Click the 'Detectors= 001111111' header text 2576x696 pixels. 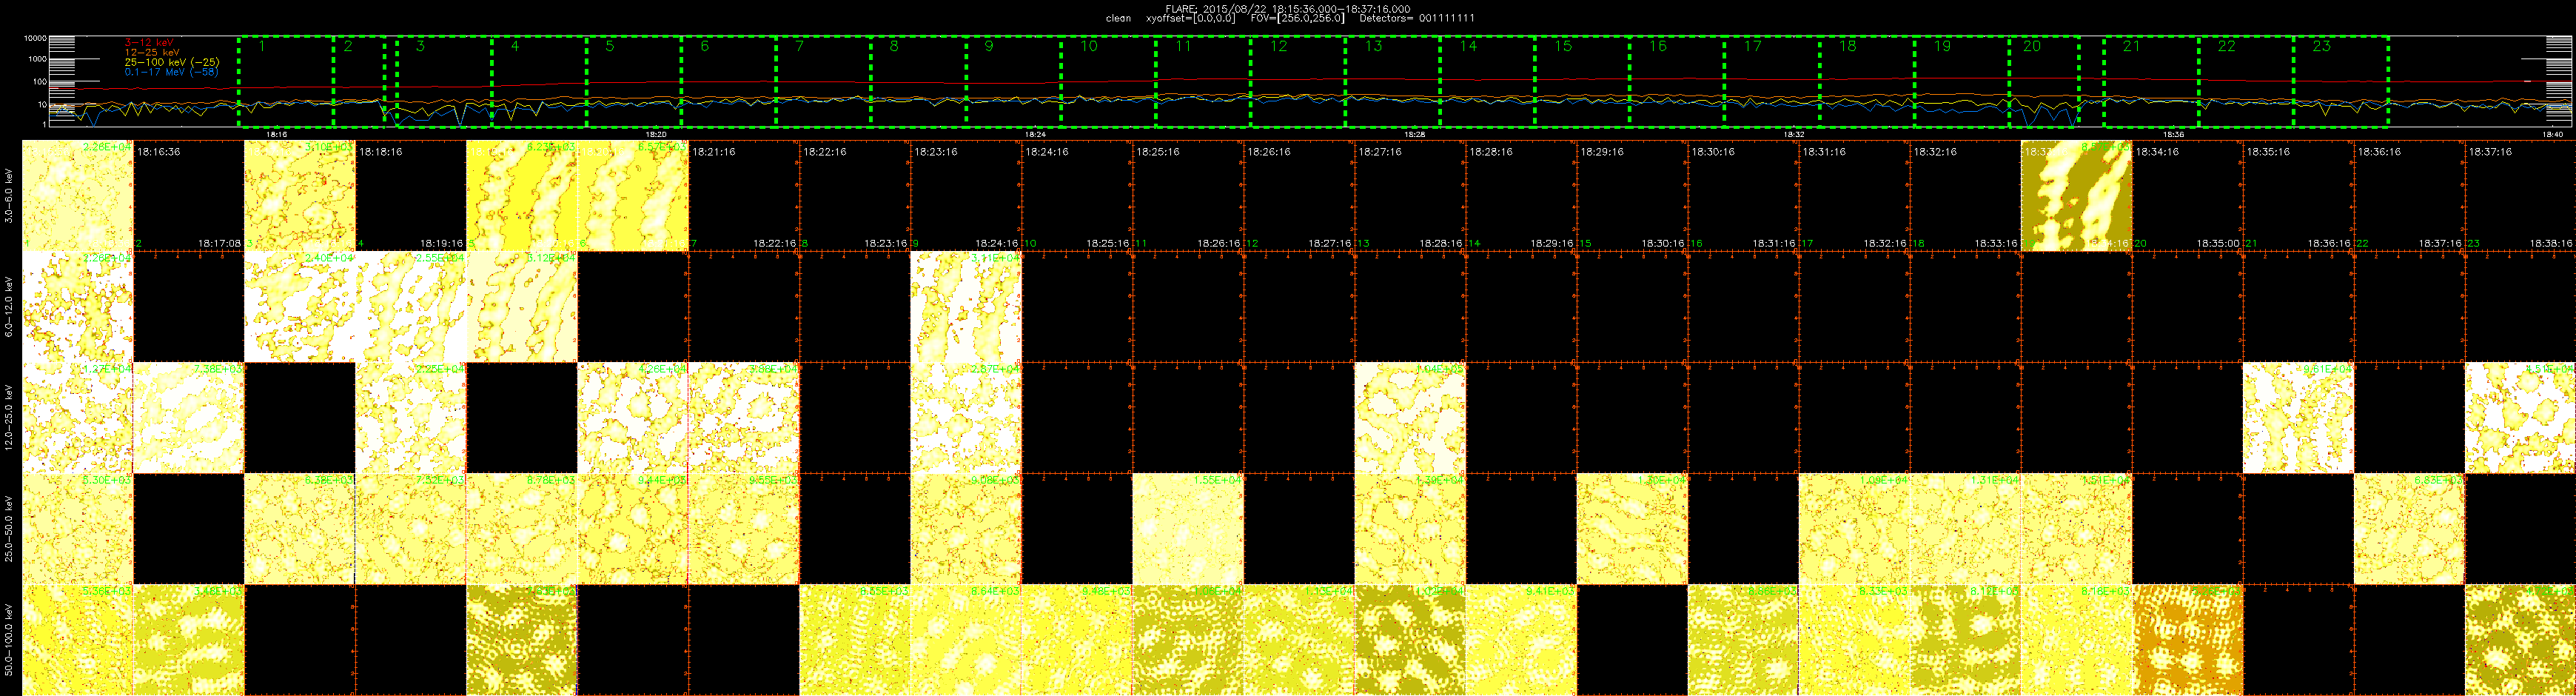(1417, 18)
